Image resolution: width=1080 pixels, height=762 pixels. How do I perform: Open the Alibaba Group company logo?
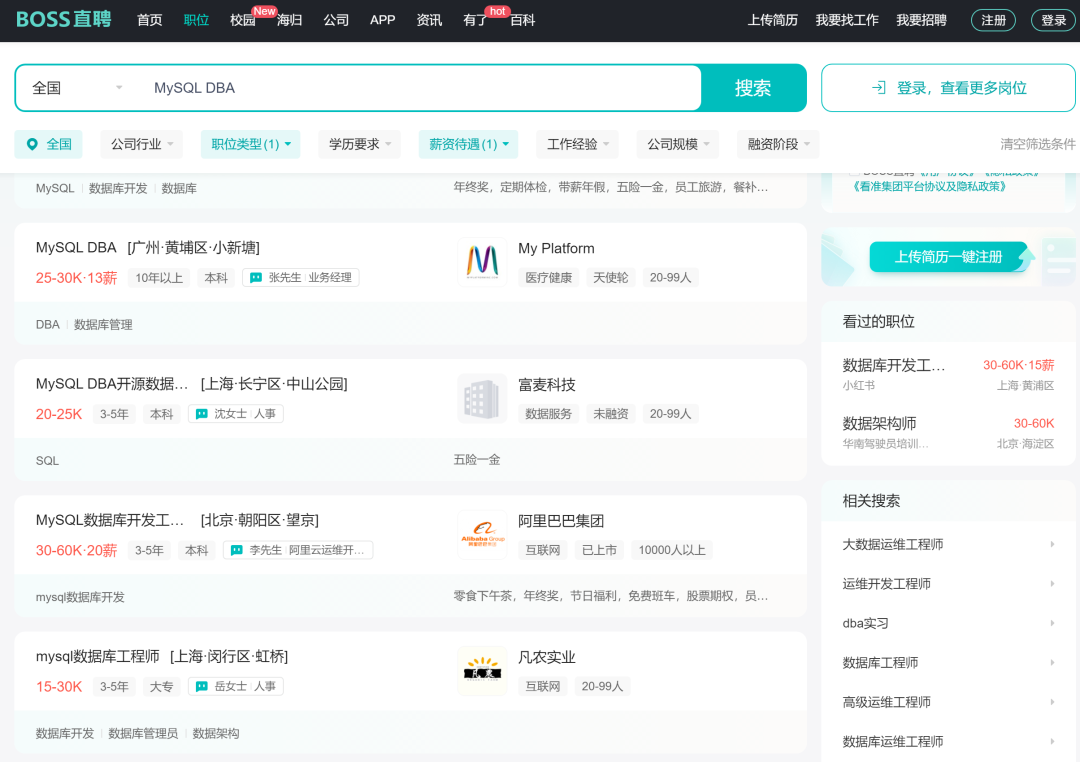pos(482,535)
